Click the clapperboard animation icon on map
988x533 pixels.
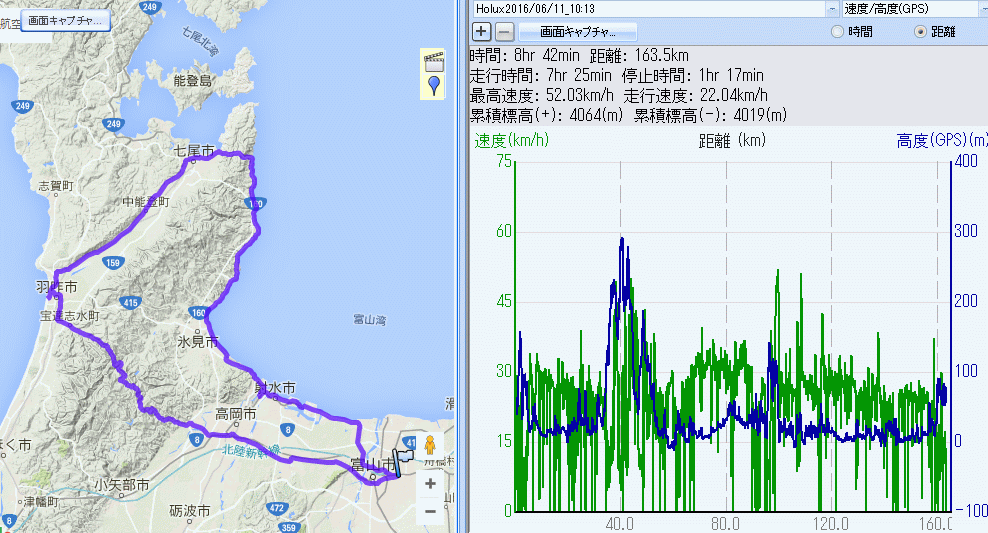pos(433,59)
